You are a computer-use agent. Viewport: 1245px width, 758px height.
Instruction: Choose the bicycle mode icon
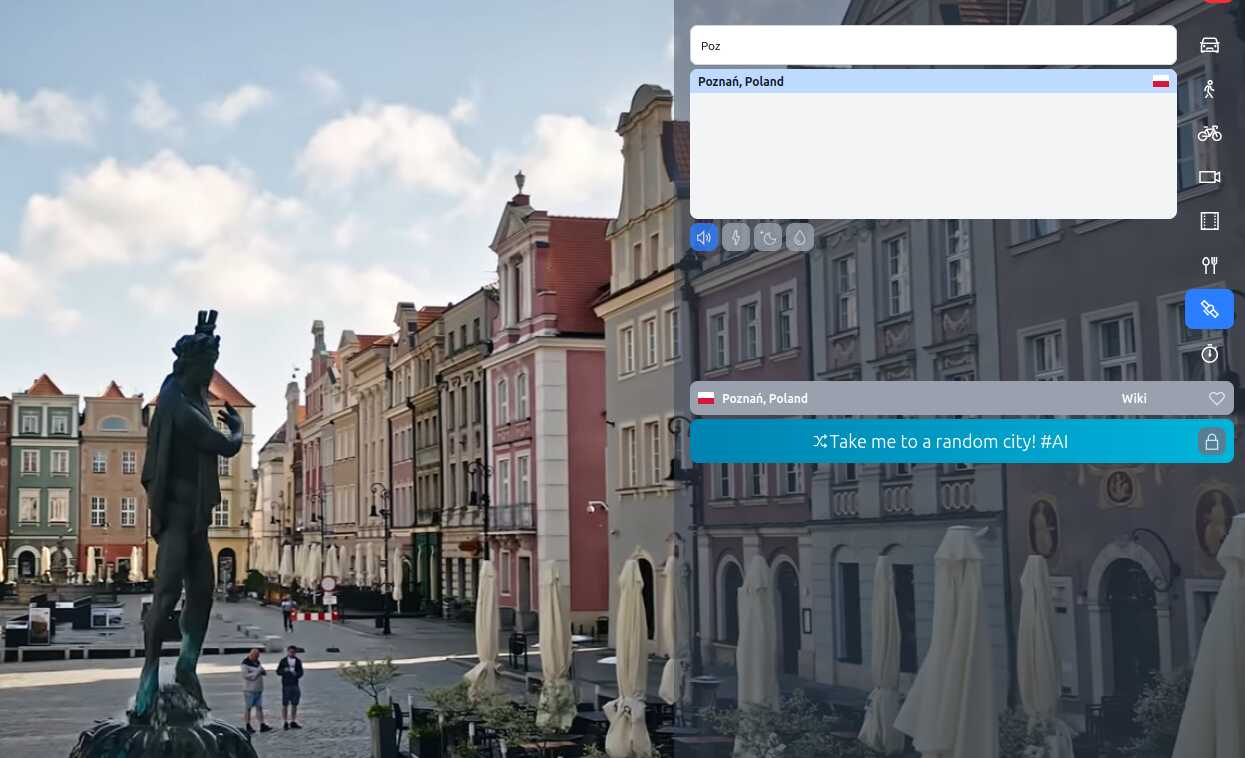[1209, 133]
